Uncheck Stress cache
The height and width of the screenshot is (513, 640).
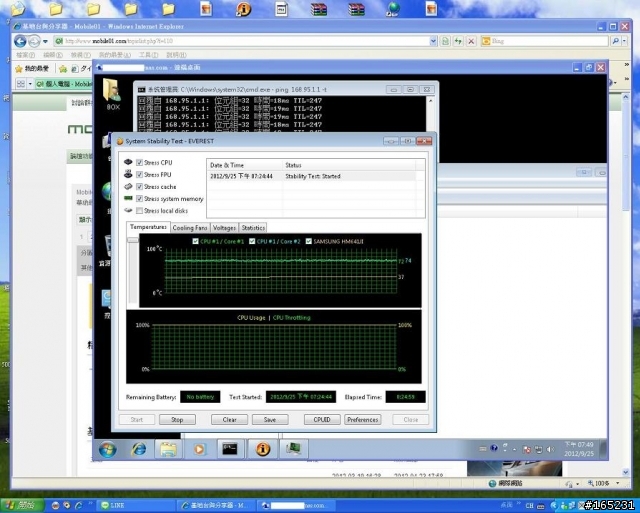click(140, 187)
